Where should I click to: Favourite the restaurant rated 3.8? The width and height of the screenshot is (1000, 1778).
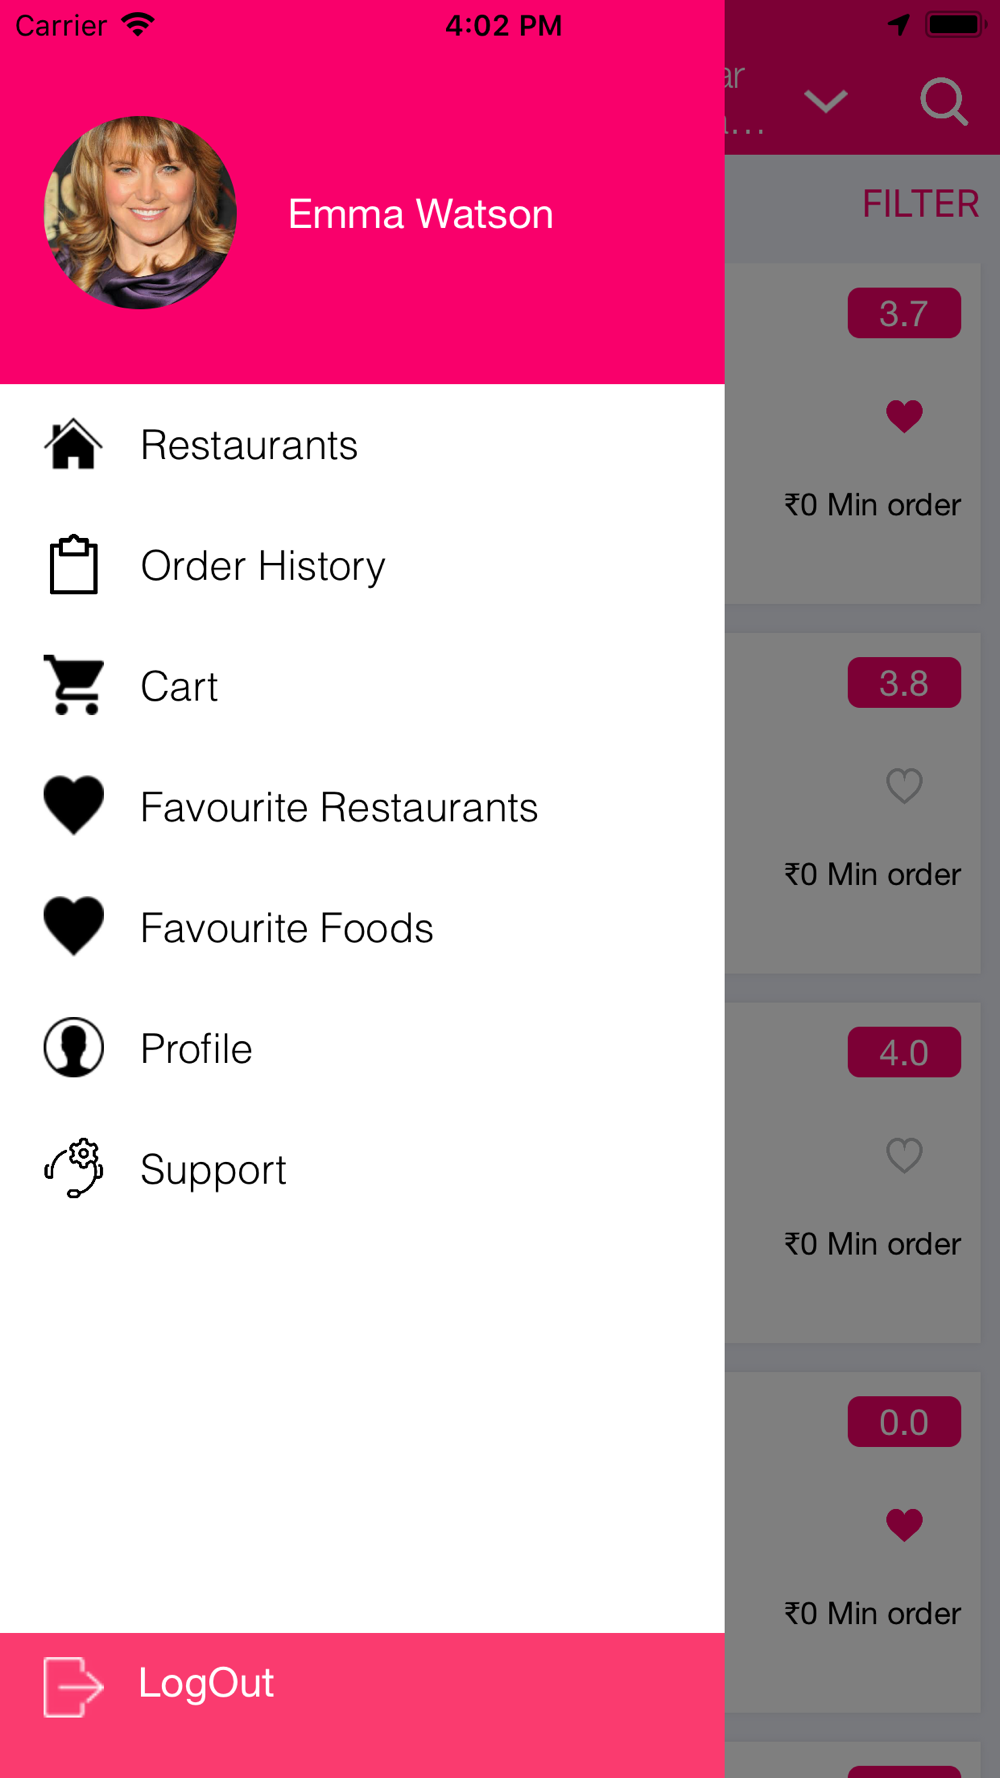tap(904, 786)
